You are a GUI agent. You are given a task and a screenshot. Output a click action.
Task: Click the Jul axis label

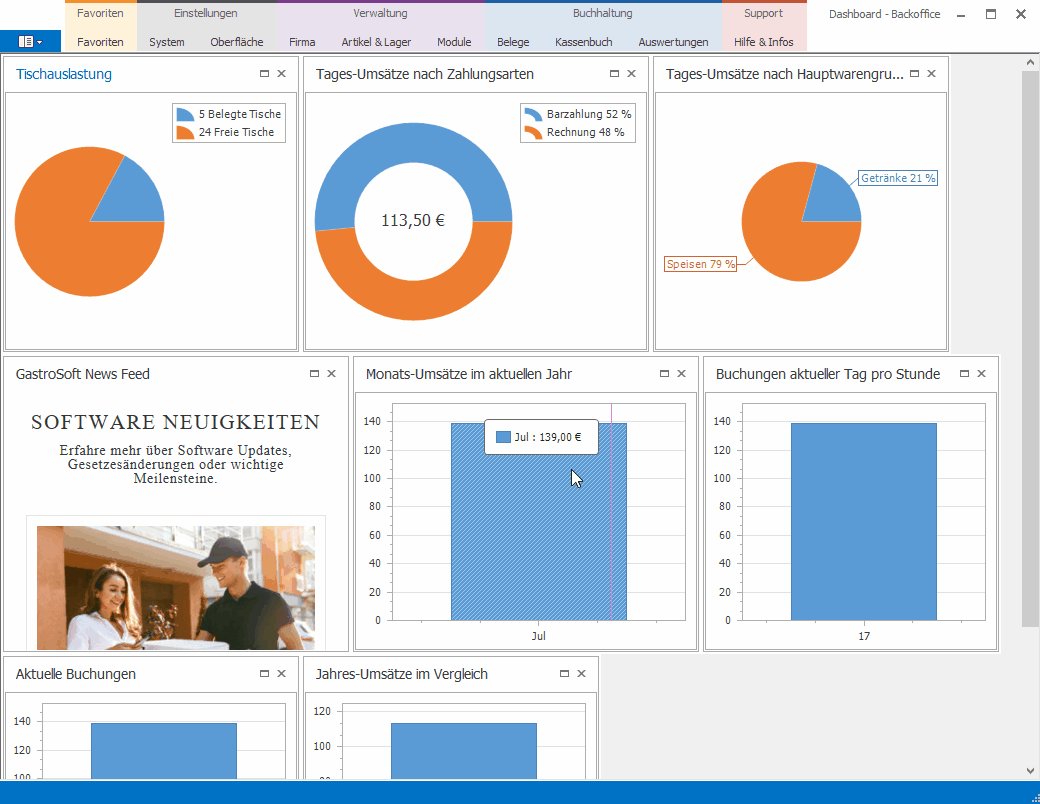[539, 636]
